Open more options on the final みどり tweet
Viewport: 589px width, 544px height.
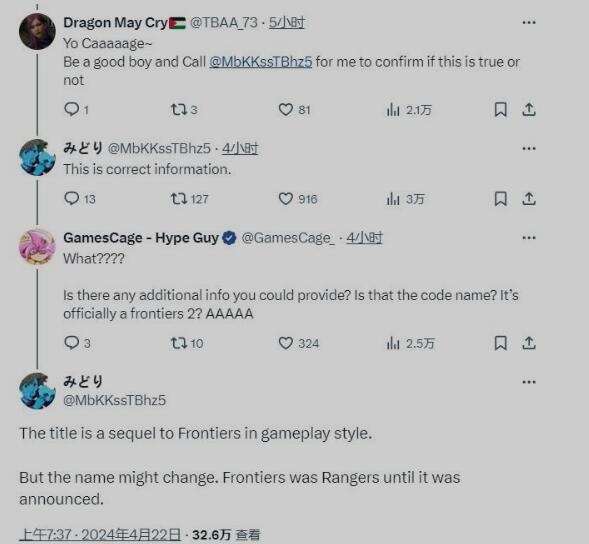click(x=529, y=382)
